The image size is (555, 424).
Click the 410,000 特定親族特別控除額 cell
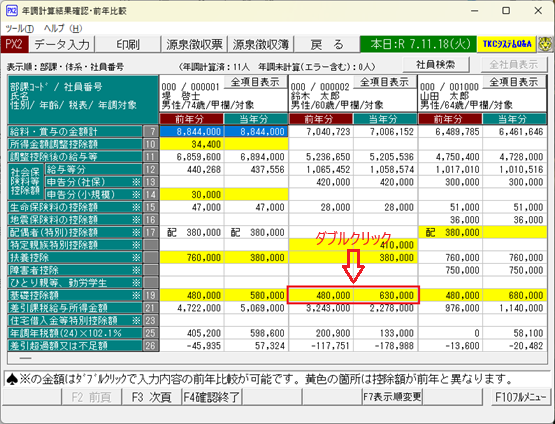click(x=385, y=245)
